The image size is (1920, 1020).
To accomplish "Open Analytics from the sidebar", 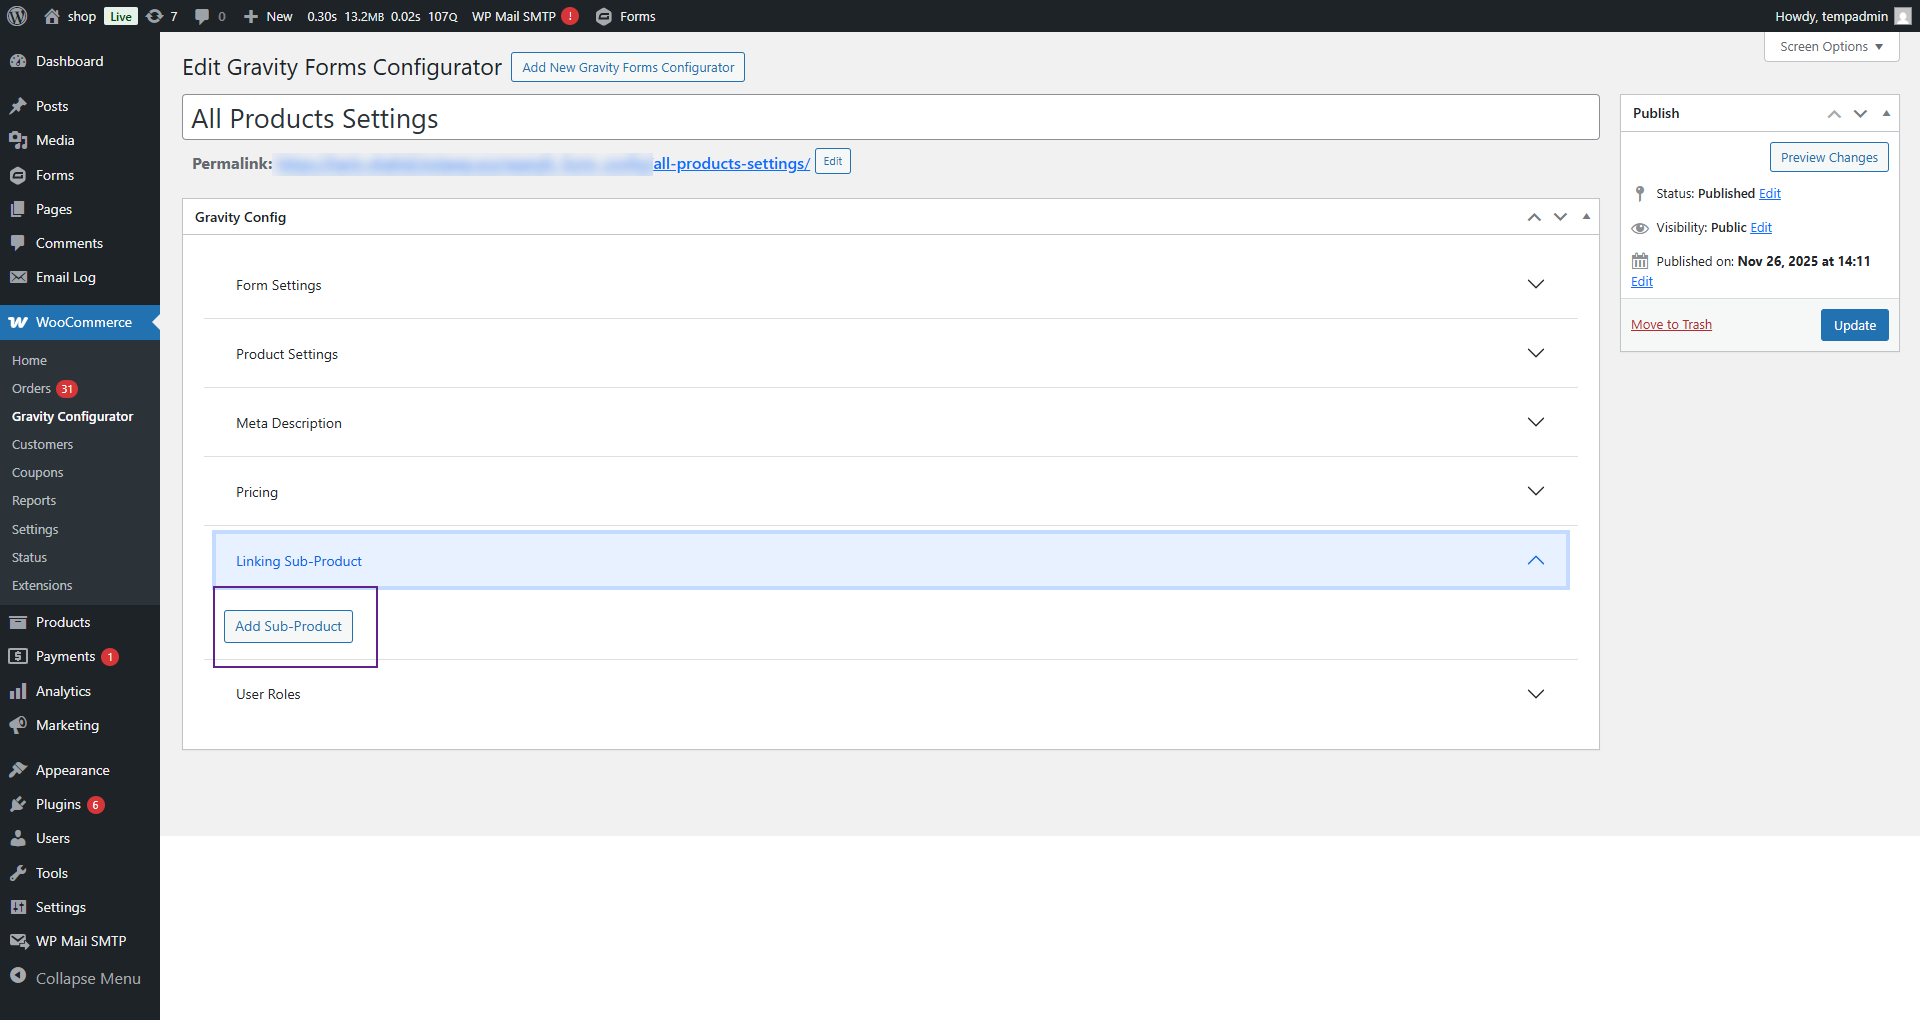I will 63,691.
